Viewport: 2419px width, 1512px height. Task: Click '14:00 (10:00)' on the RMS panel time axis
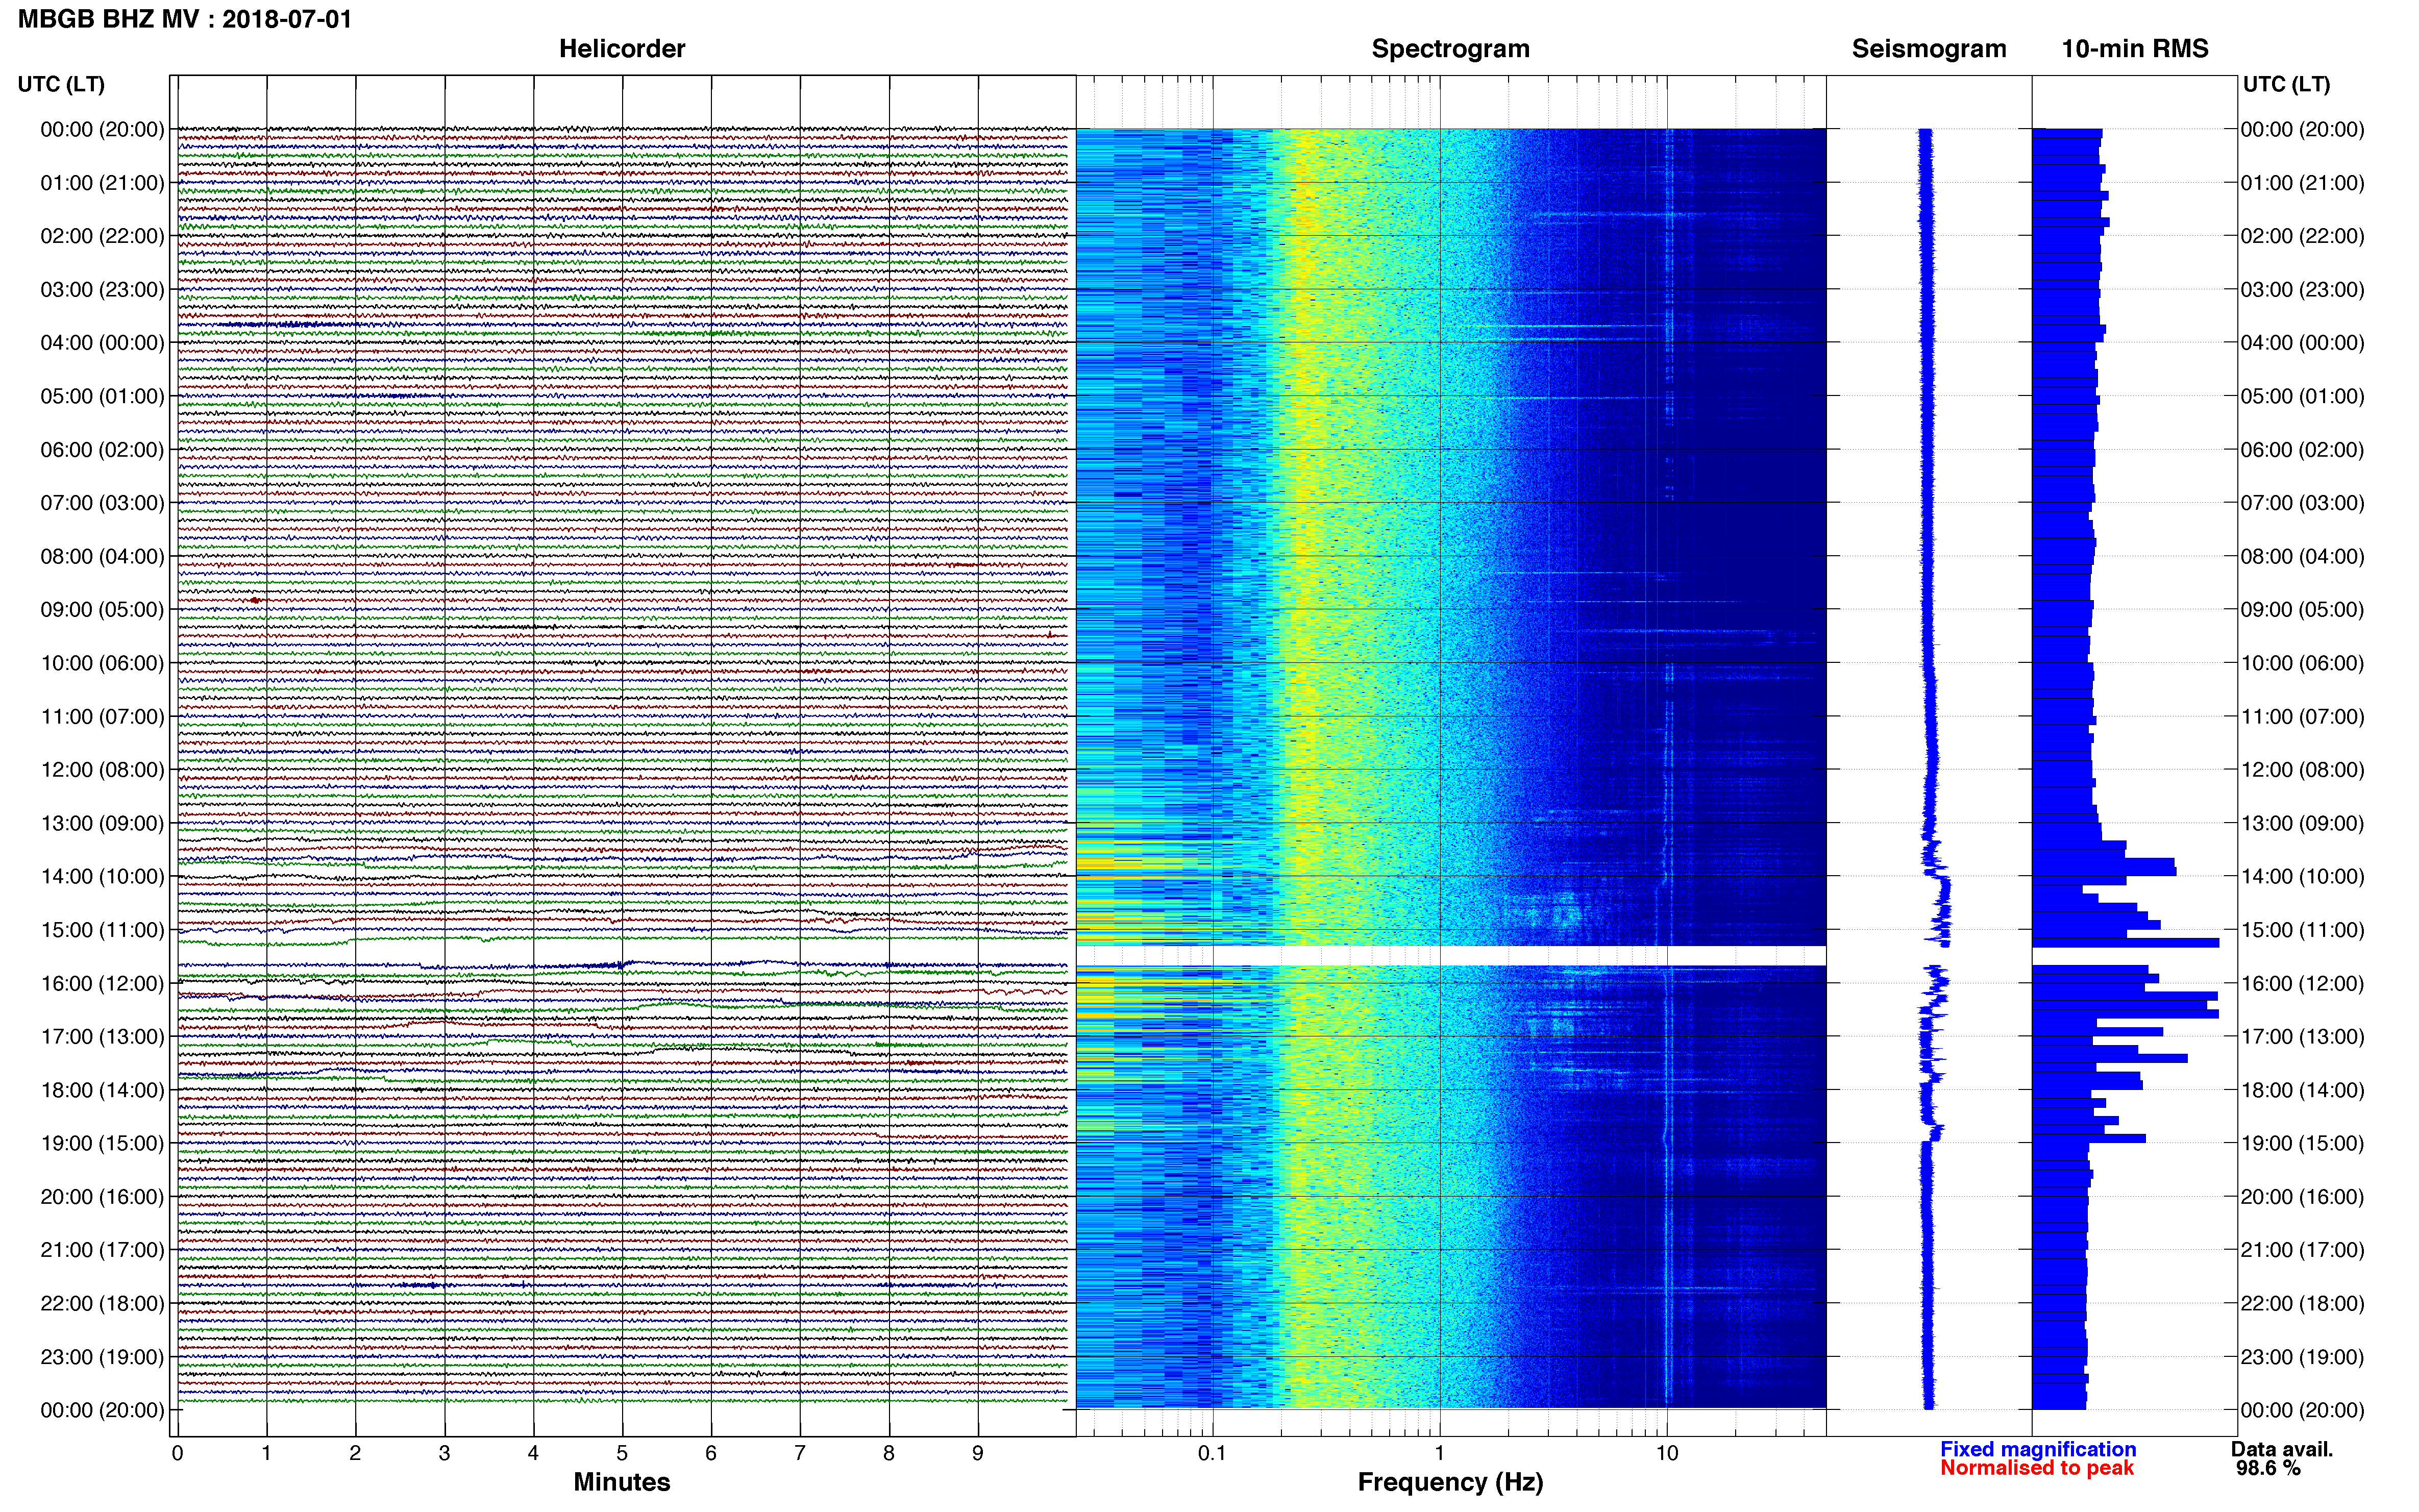(x=2302, y=877)
